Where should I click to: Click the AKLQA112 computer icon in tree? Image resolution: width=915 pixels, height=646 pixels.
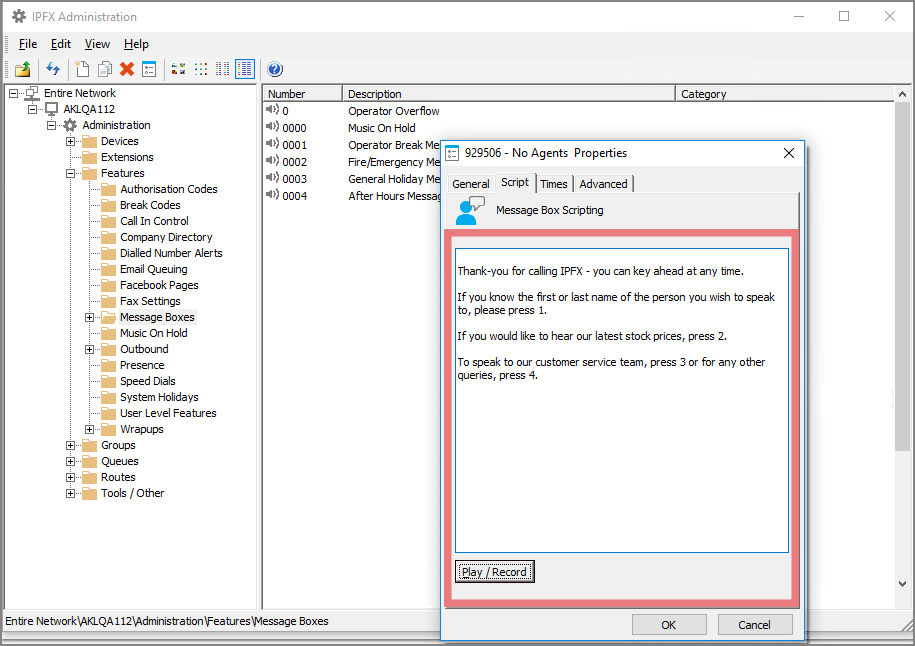51,109
